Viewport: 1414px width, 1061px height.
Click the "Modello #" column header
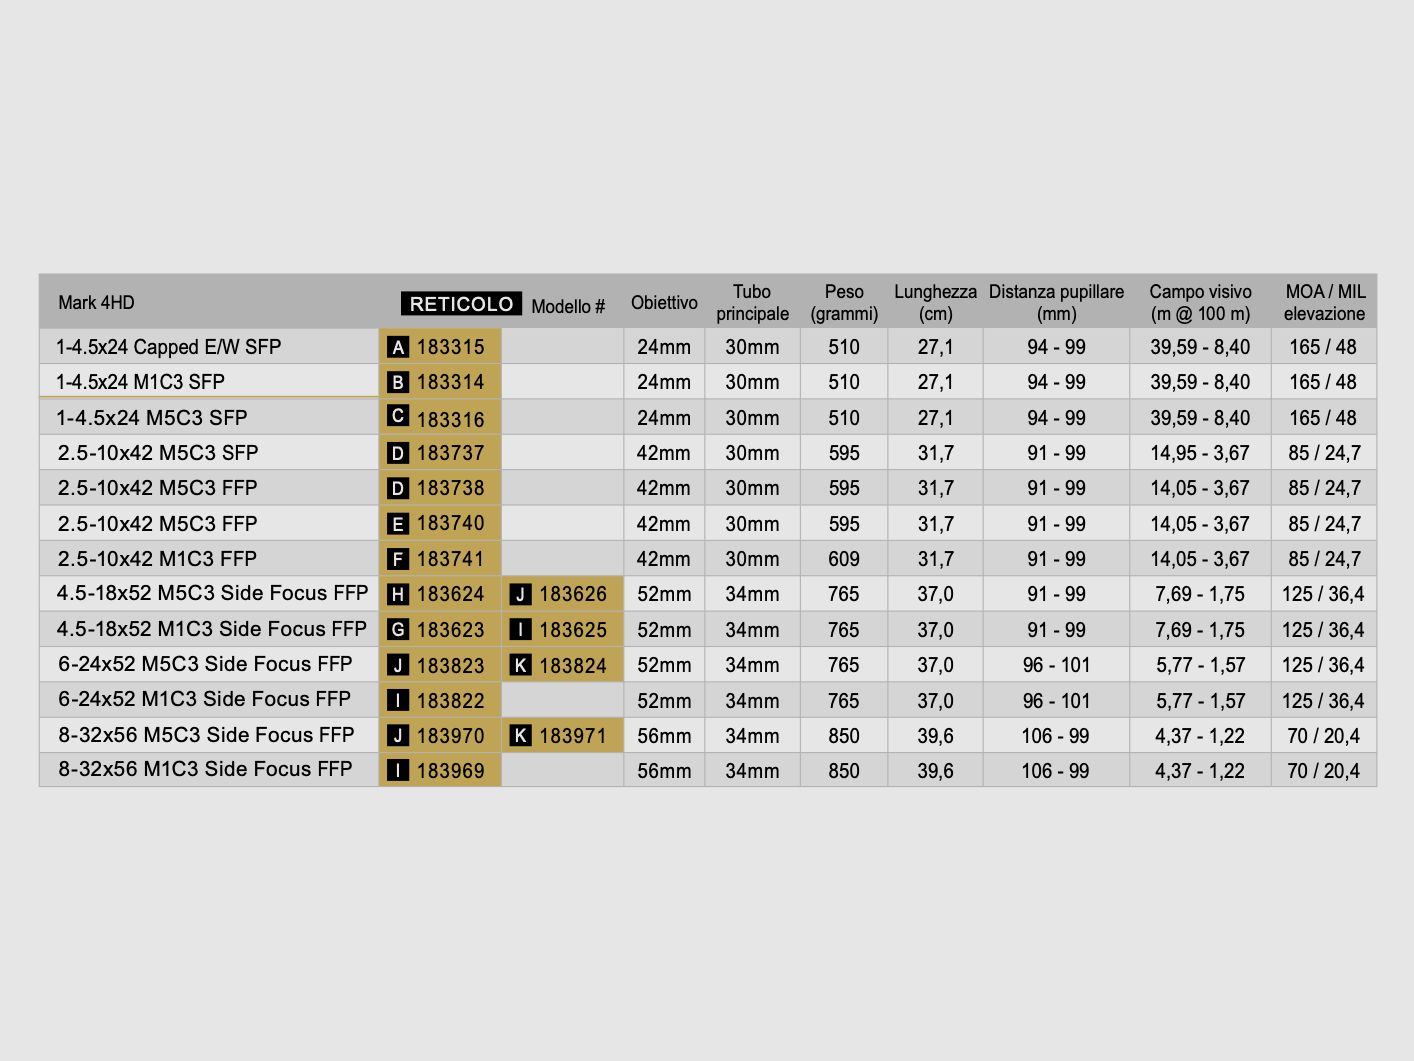tap(568, 307)
